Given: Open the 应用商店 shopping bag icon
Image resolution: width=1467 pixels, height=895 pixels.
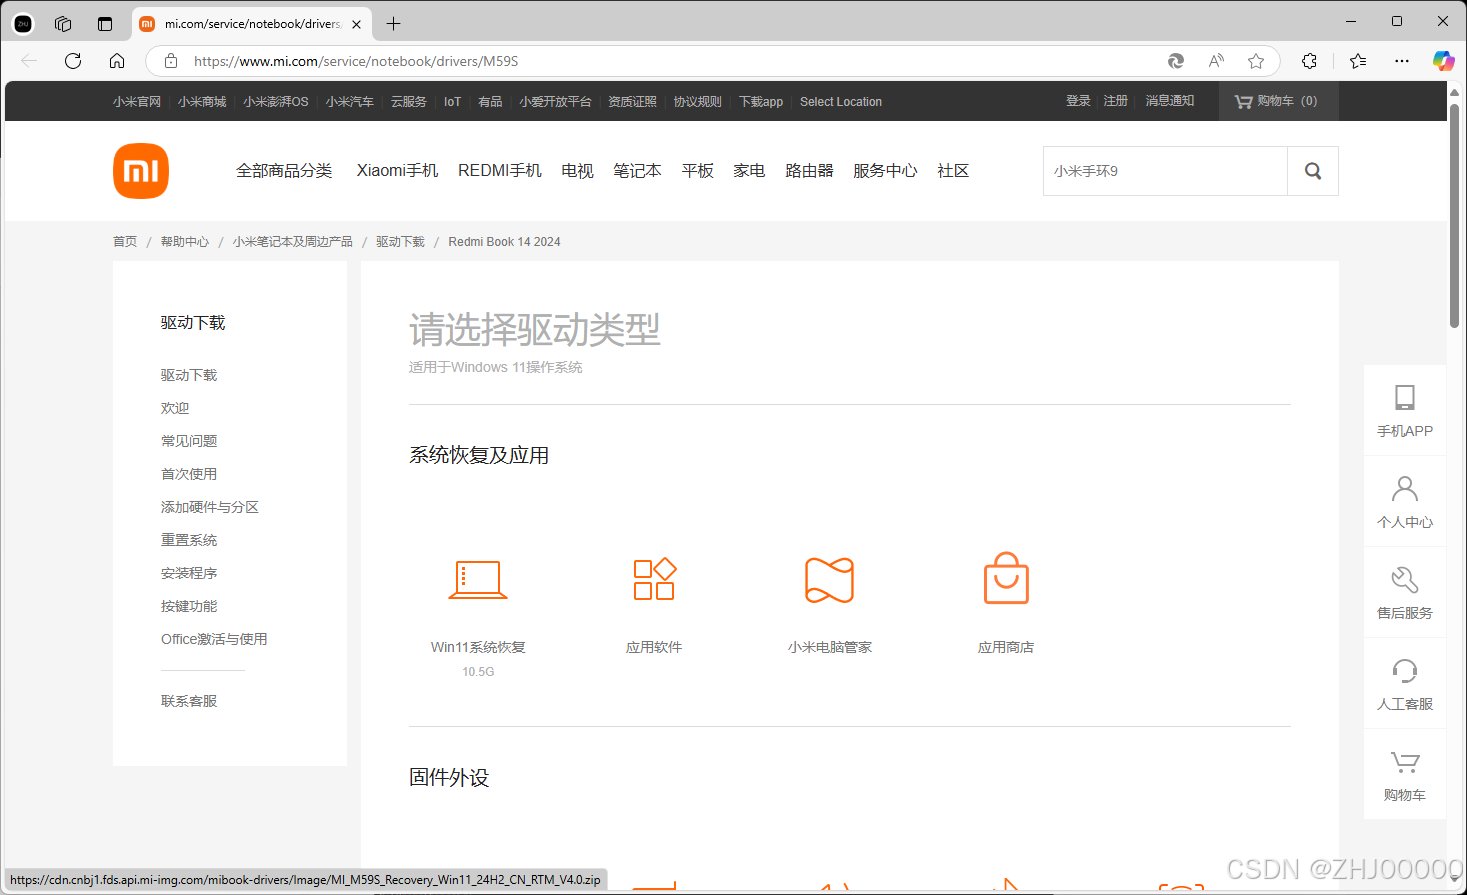Looking at the screenshot, I should click(1006, 578).
